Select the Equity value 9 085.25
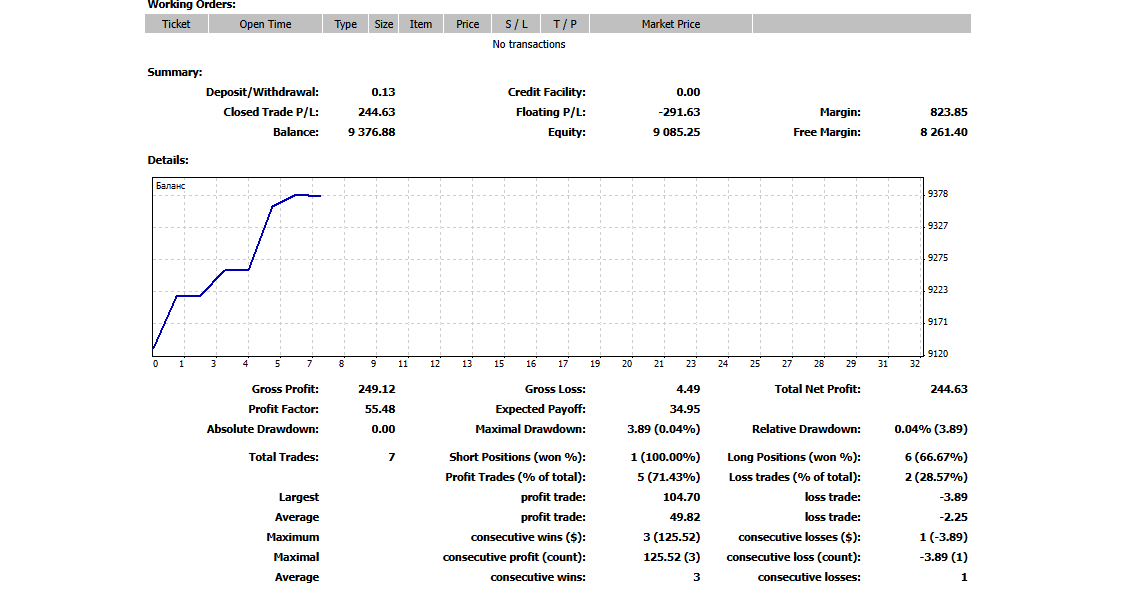1132x594 pixels. point(676,133)
